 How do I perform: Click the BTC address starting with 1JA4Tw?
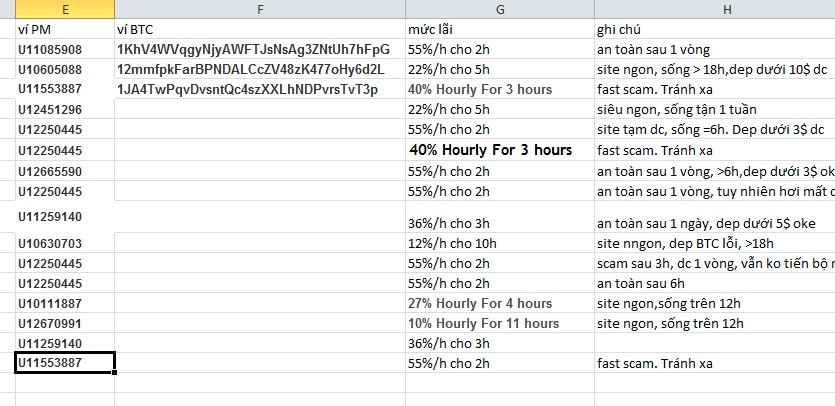247,89
